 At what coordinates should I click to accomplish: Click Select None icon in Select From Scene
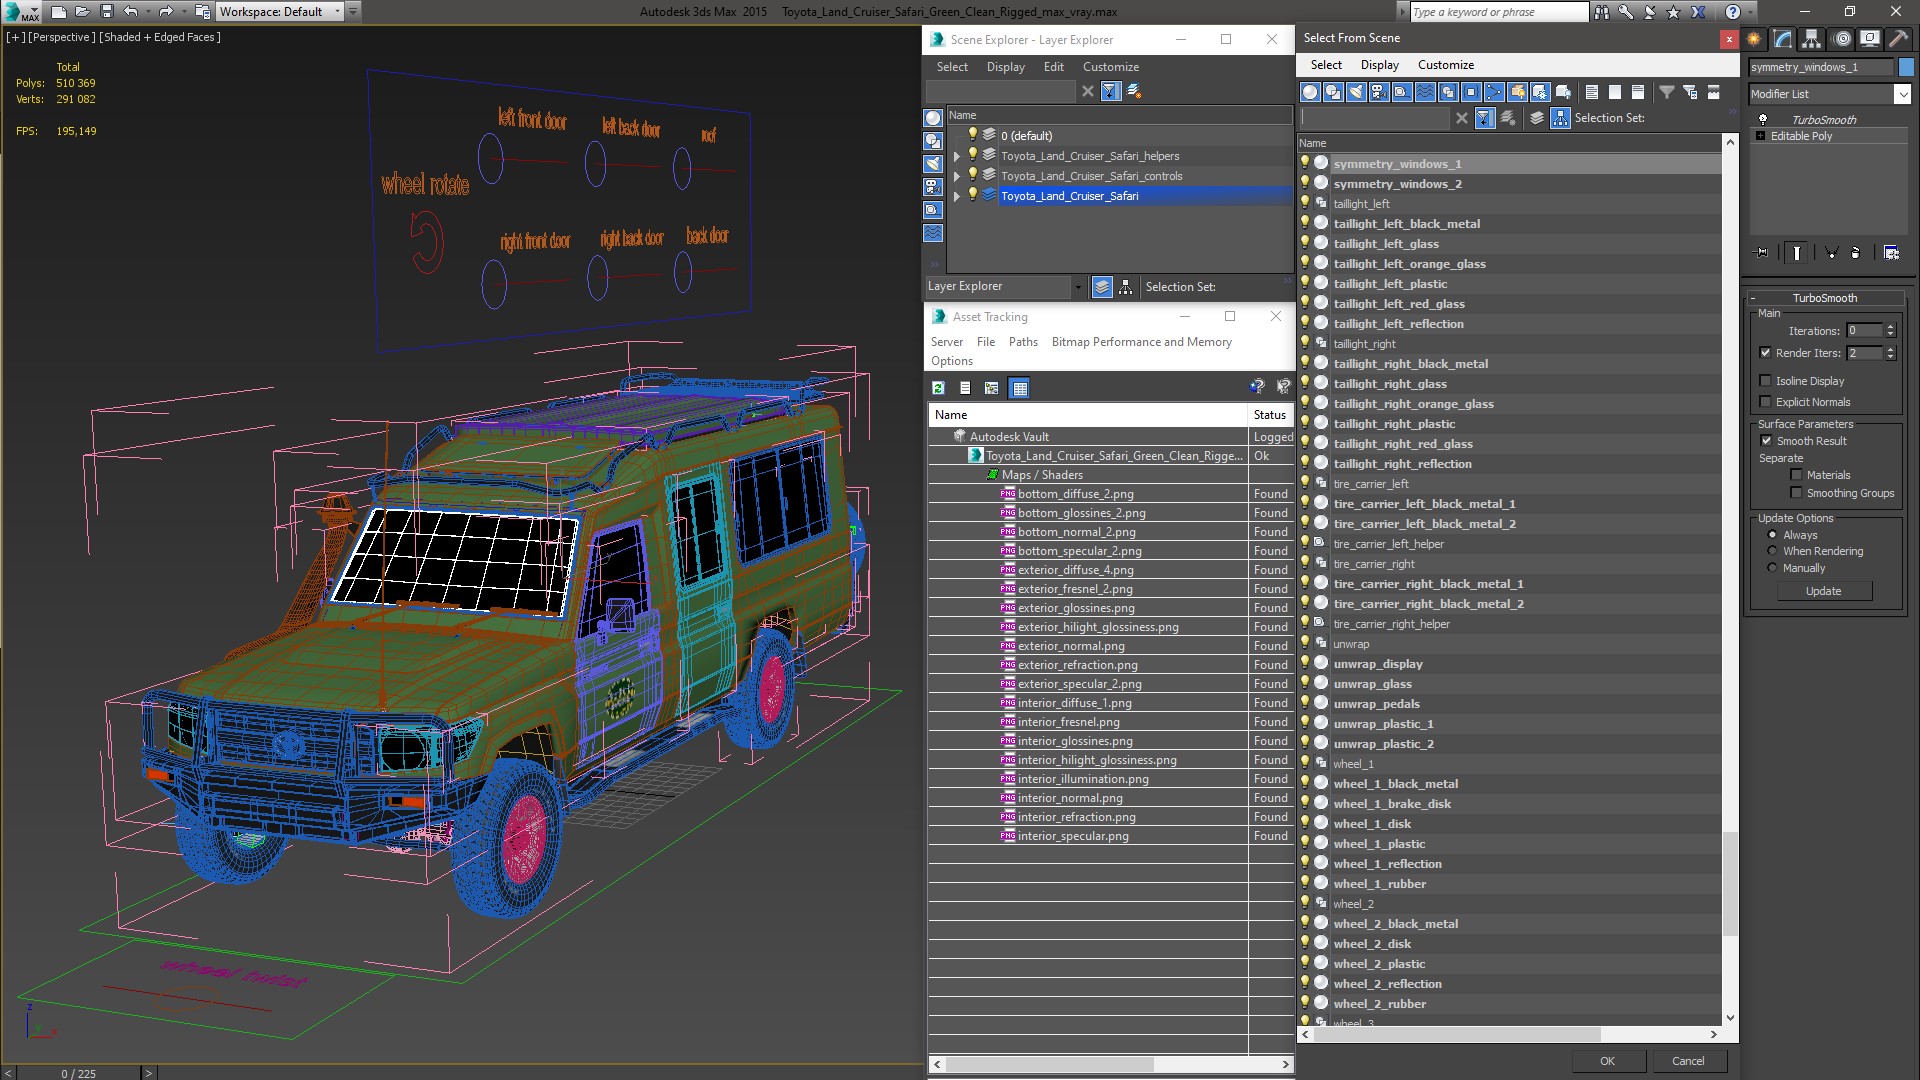(x=1615, y=92)
